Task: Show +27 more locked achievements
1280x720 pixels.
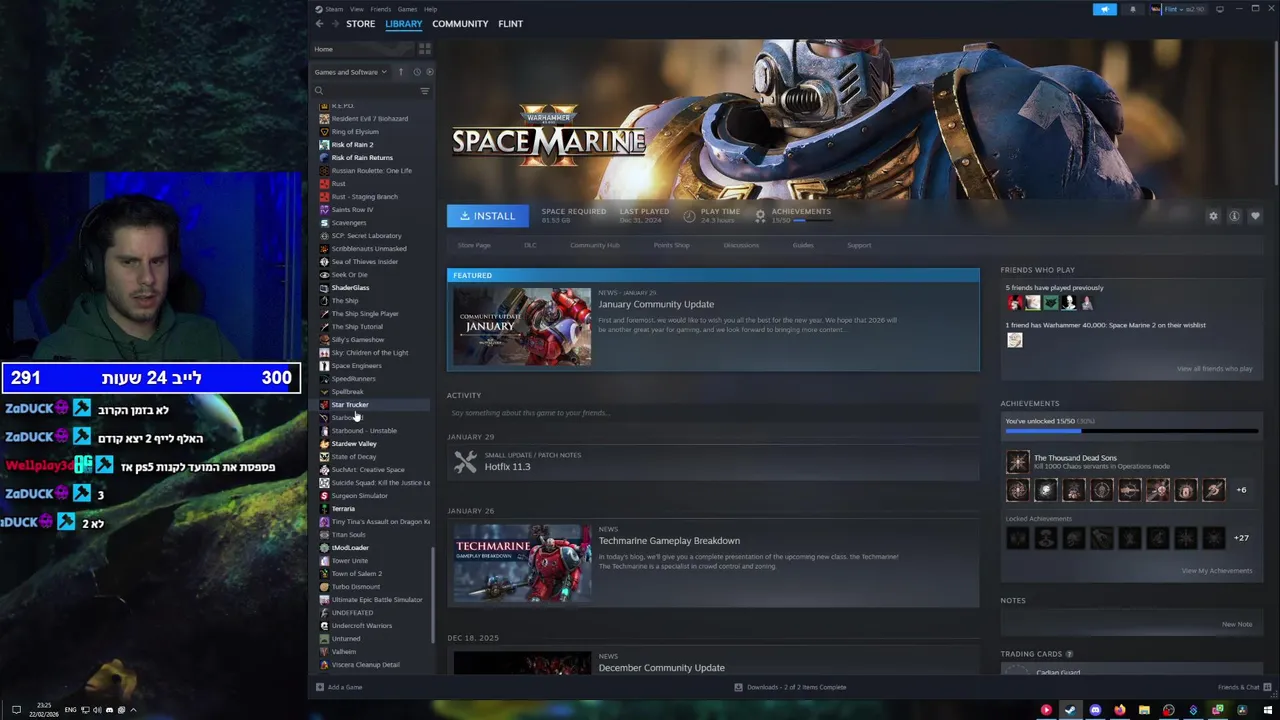Action: (x=1241, y=538)
